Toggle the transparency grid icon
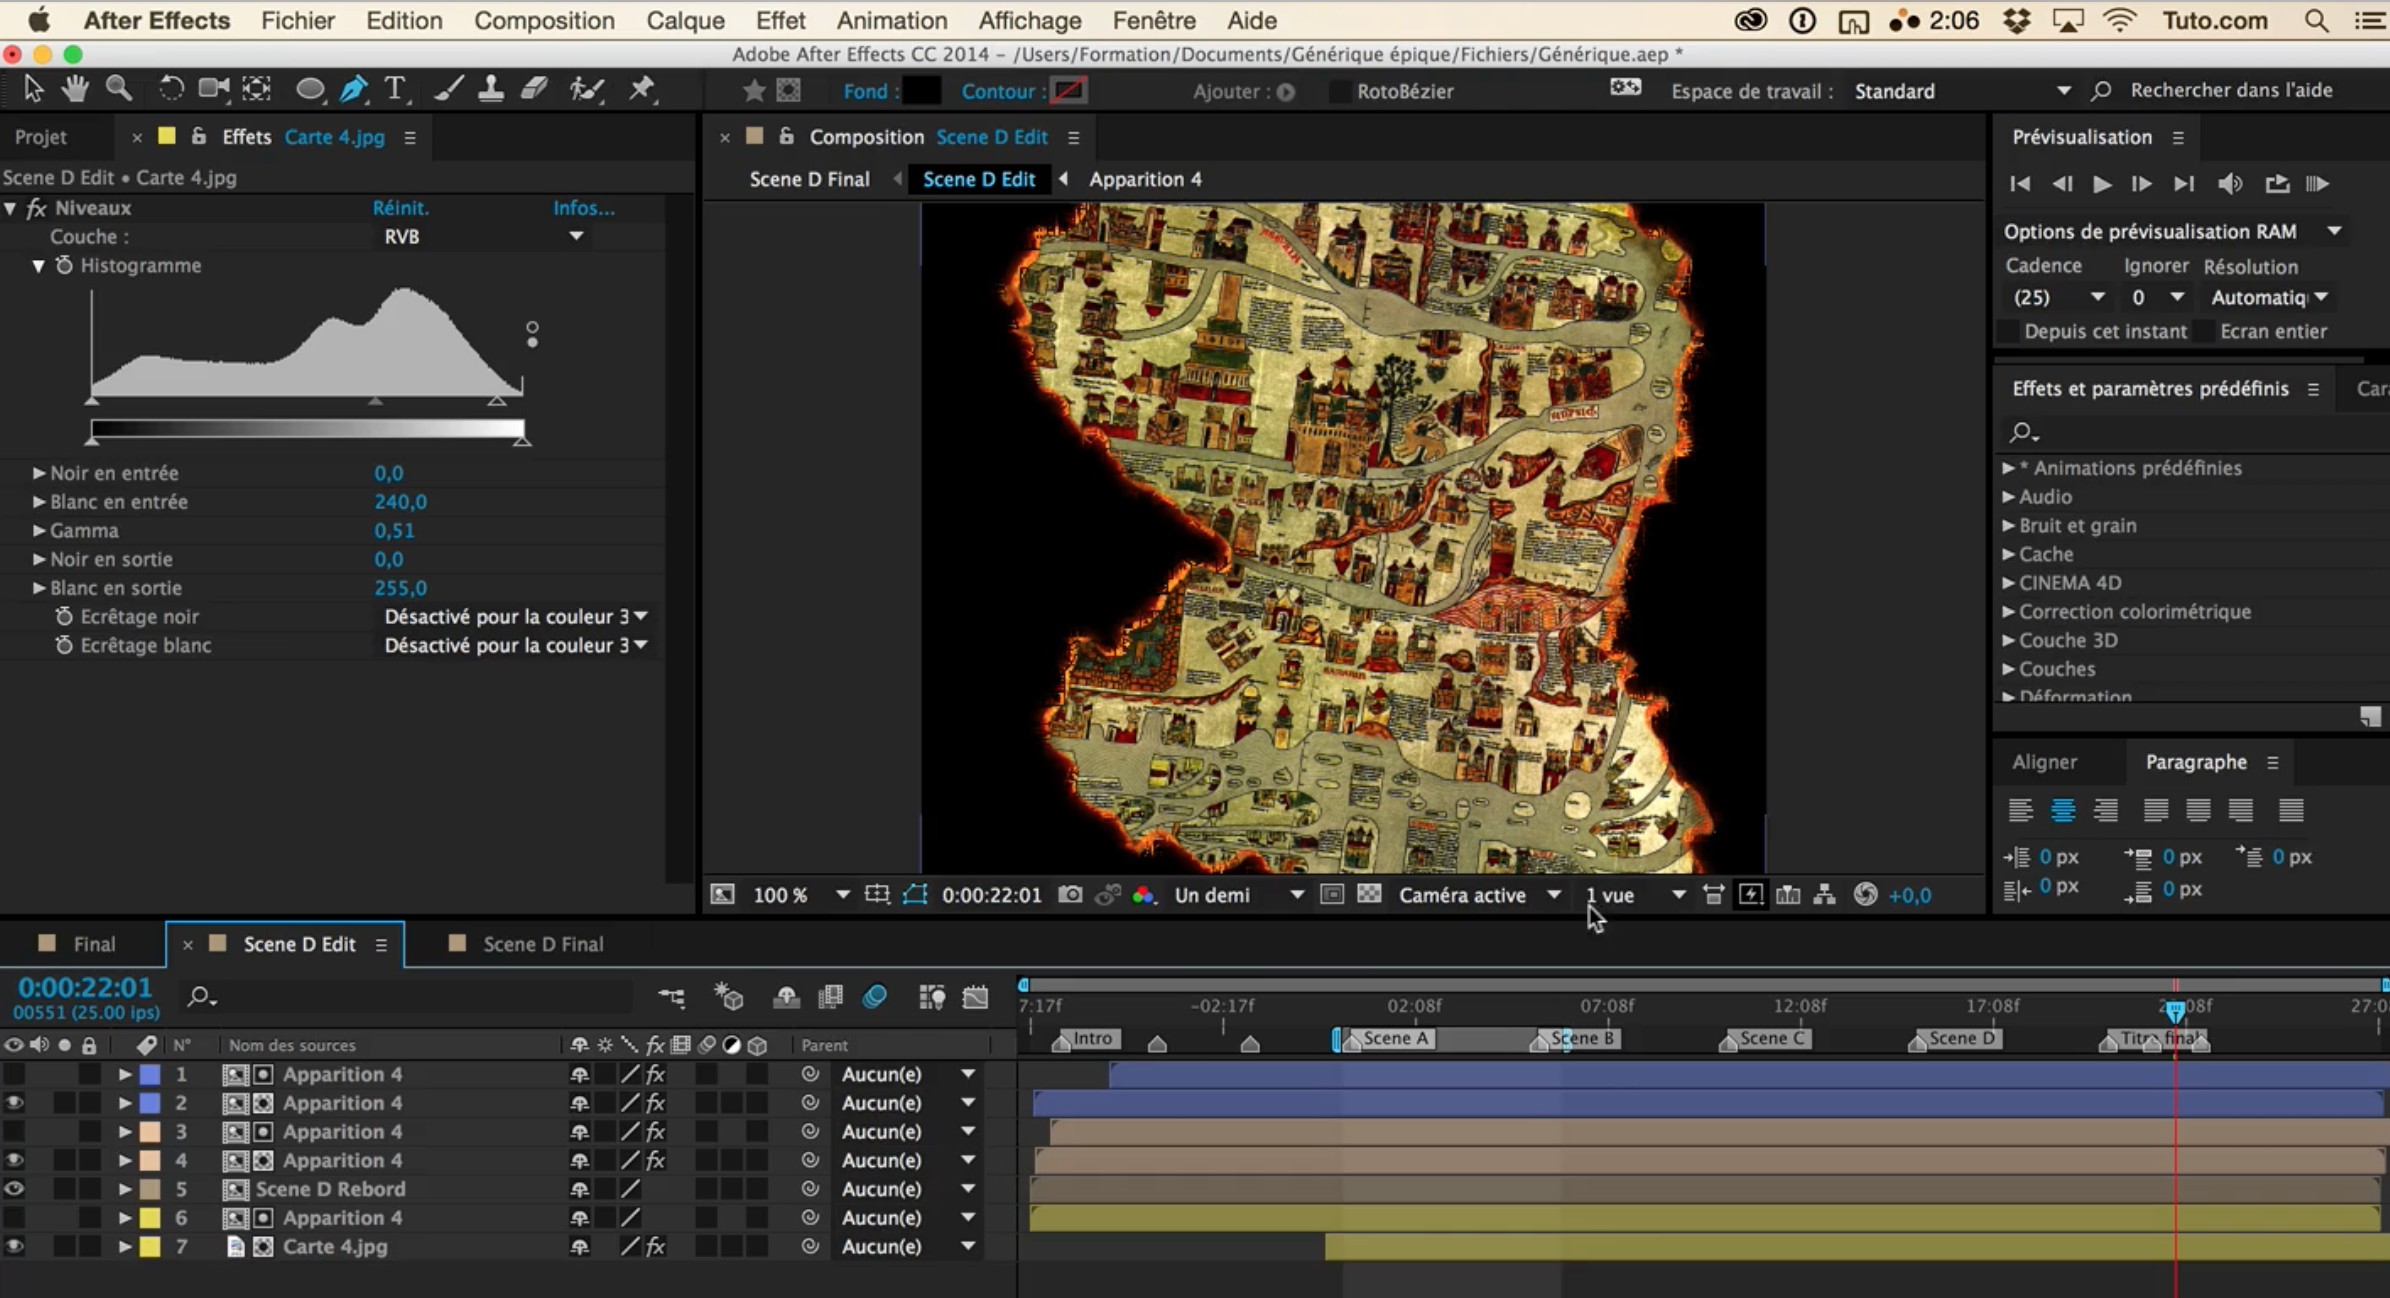The width and height of the screenshot is (2390, 1298). click(1369, 895)
